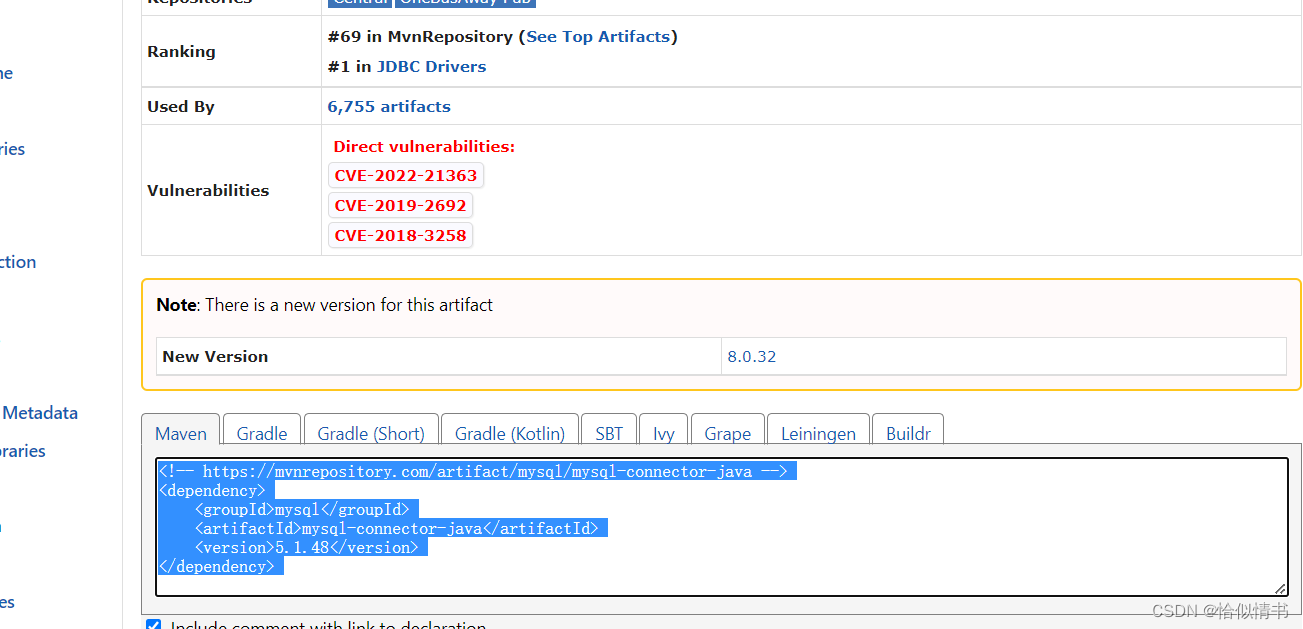This screenshot has width=1303, height=629.
Task: Open the CVE-2019-2692 vulnerability page
Action: 400,204
